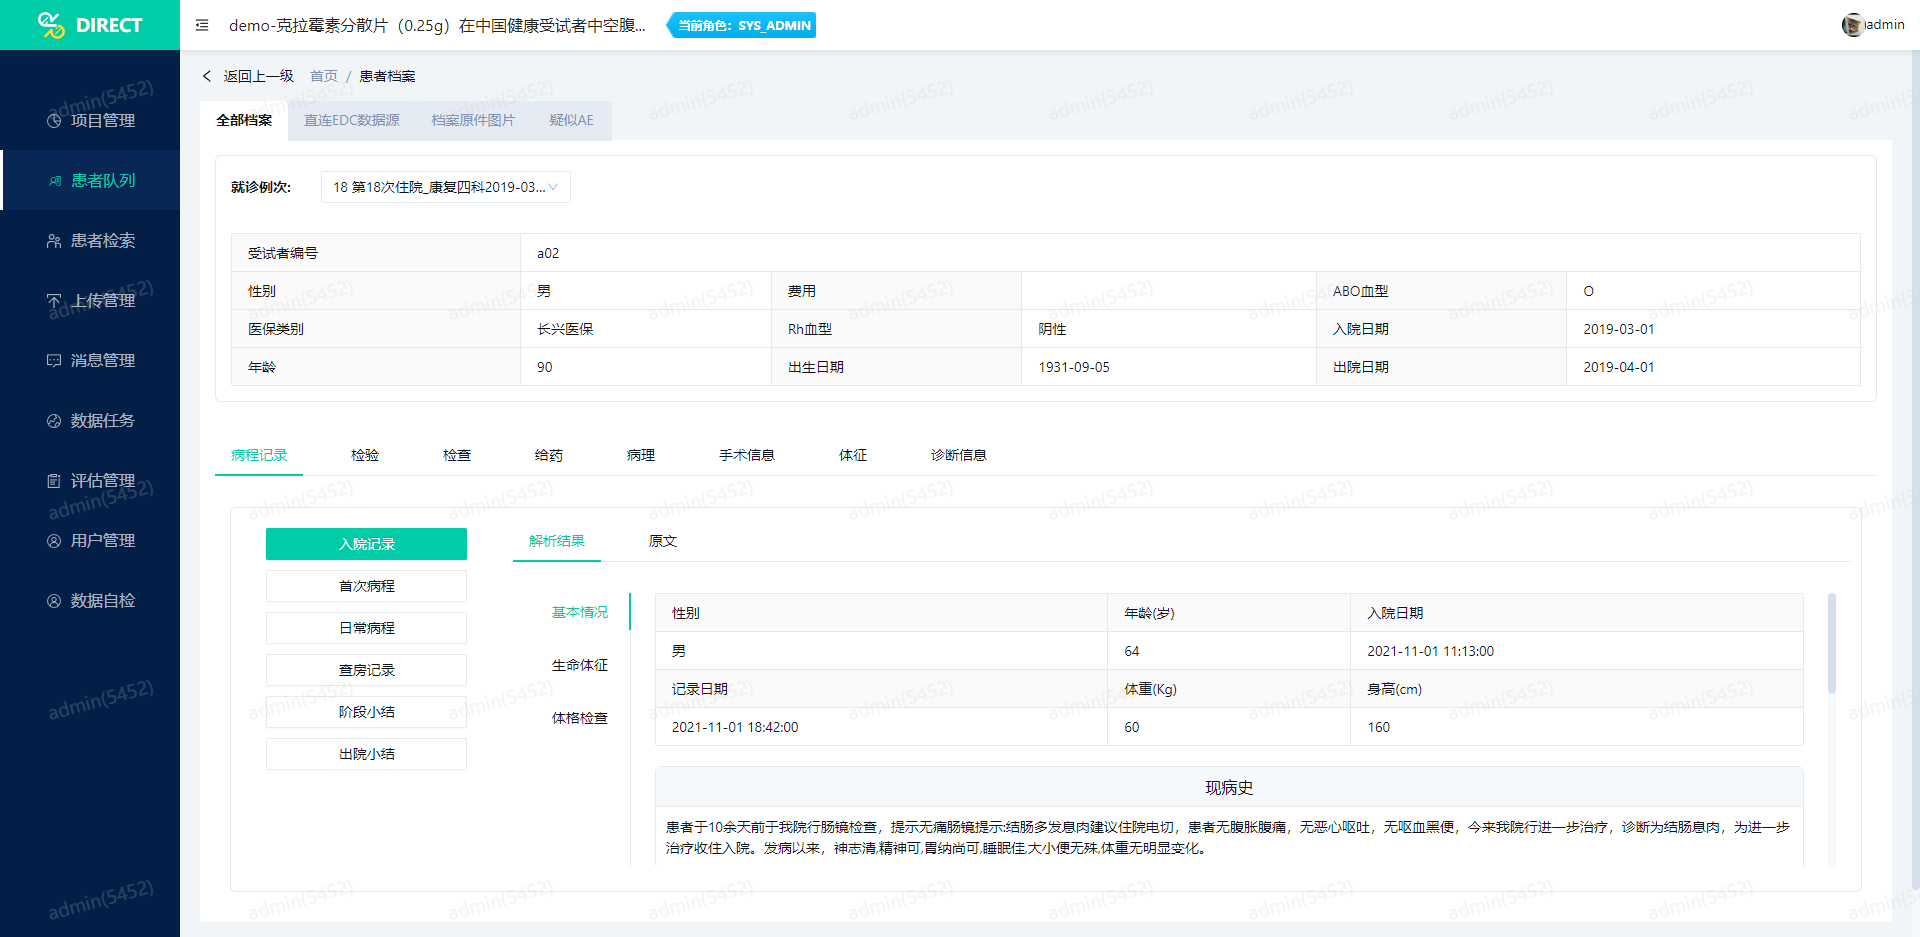Viewport: 1920px width, 937px height.
Task: Open the 就诊例次 dropdown selector
Action: pos(445,187)
